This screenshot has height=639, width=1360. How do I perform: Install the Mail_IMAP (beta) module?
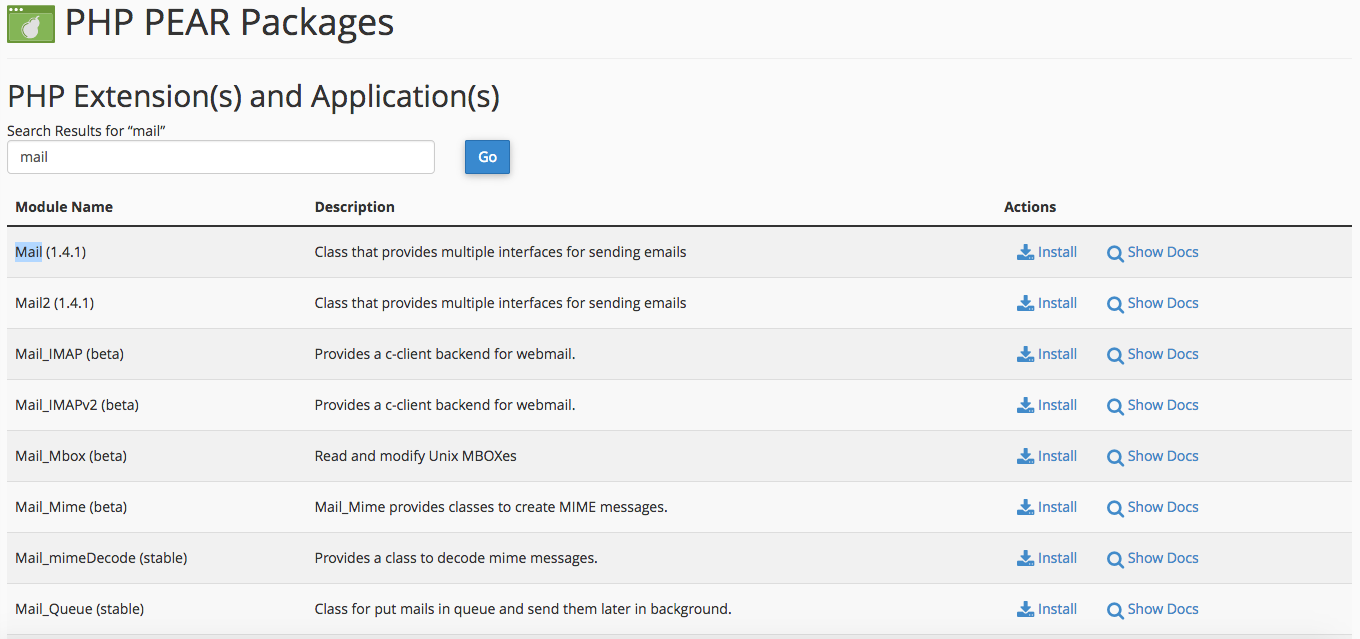[x=1047, y=354]
